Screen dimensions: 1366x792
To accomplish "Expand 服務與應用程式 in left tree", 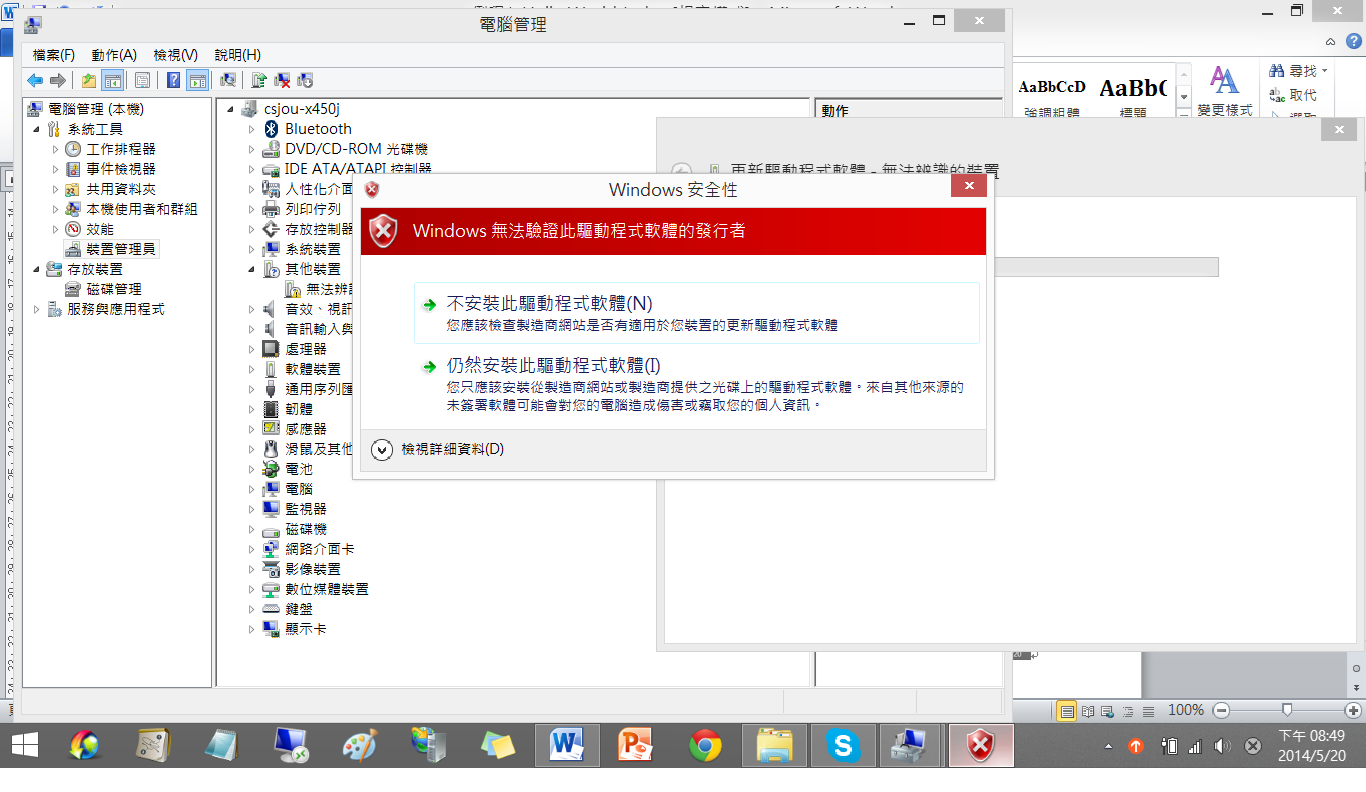I will point(37,309).
